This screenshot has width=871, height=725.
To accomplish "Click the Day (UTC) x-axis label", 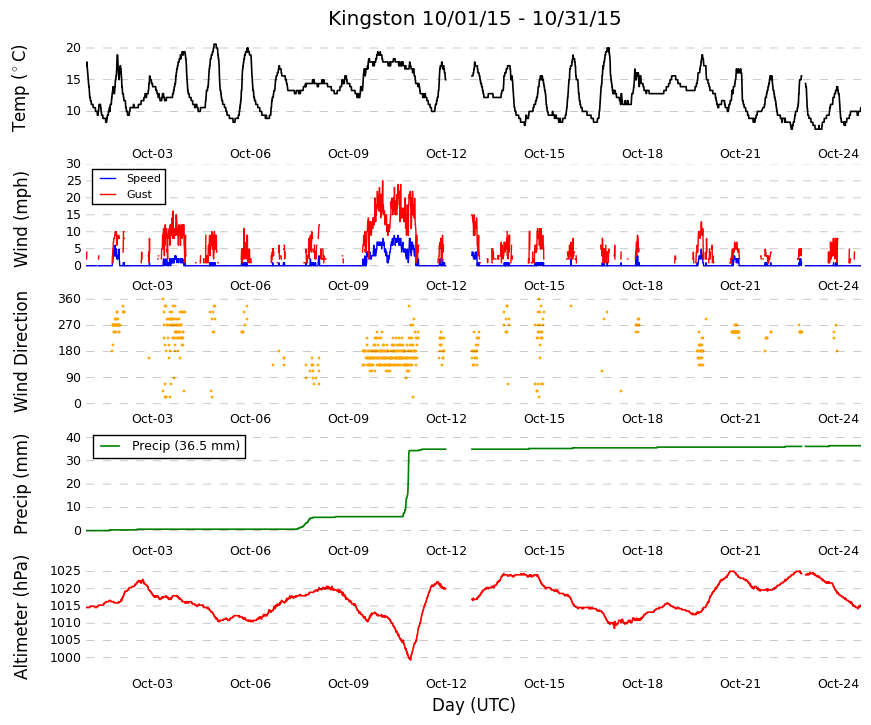I will click(x=473, y=705).
